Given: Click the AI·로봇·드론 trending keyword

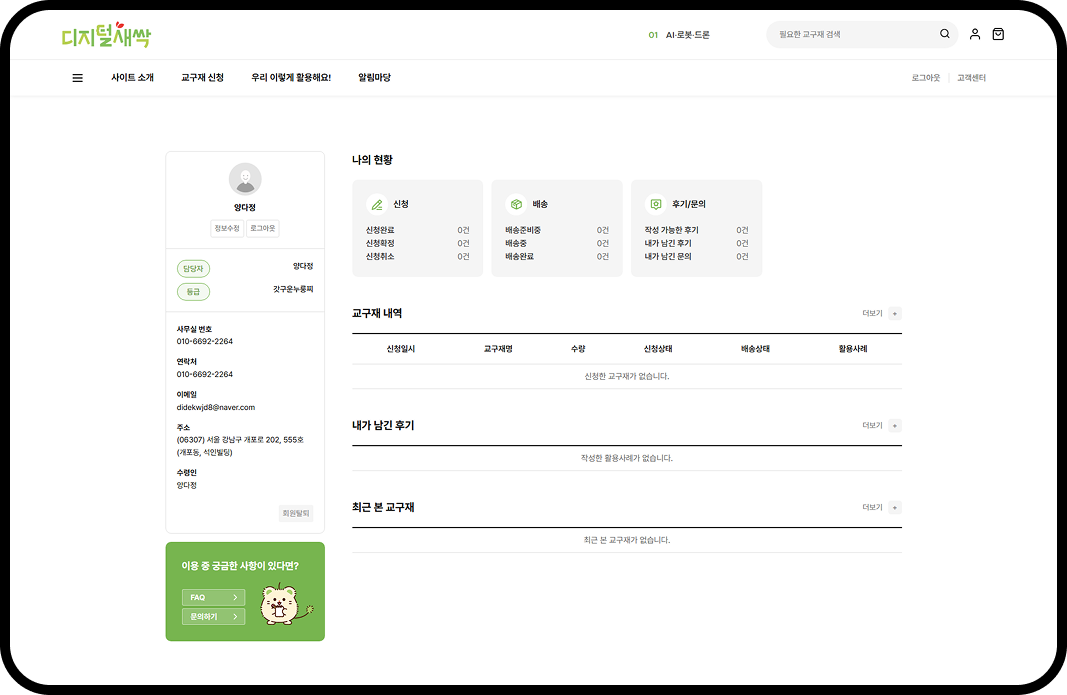Looking at the screenshot, I should coord(687,35).
